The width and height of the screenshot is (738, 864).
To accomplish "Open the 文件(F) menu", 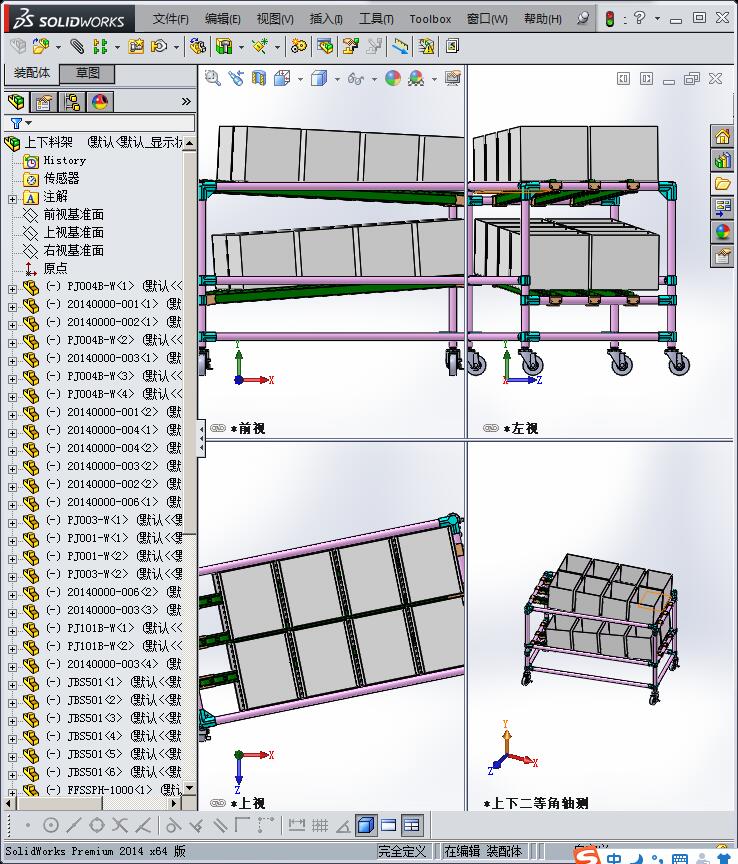I will [170, 19].
